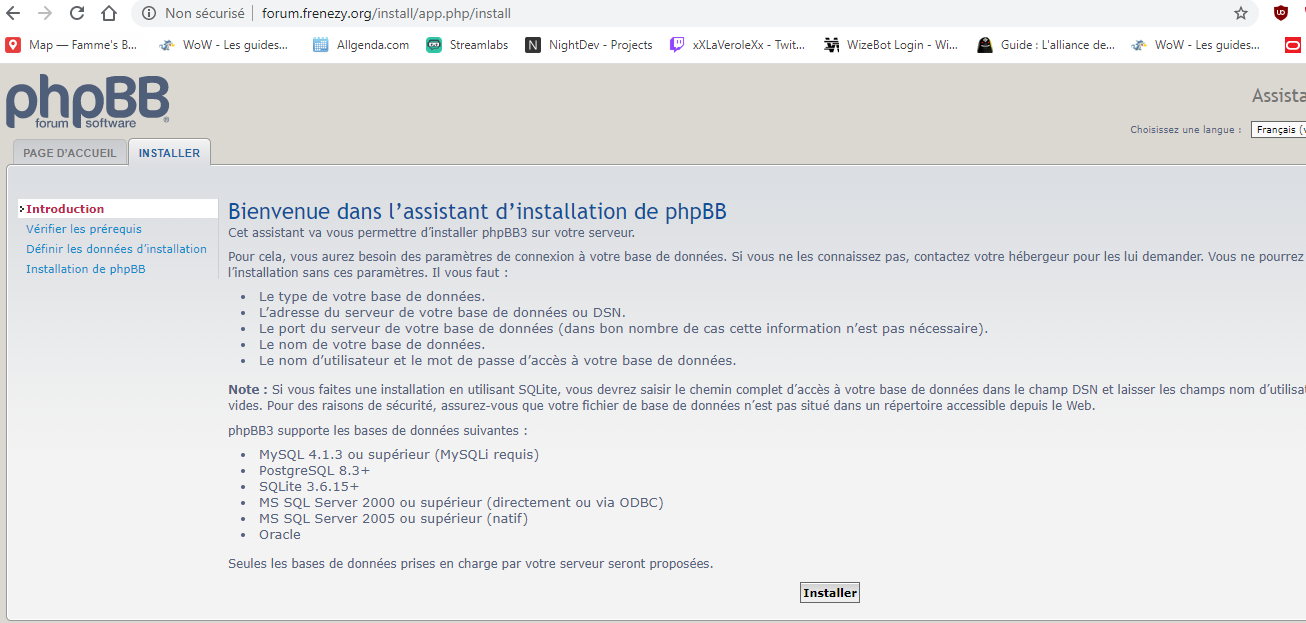
Task: Open Installation de phpBB step
Action: click(86, 269)
